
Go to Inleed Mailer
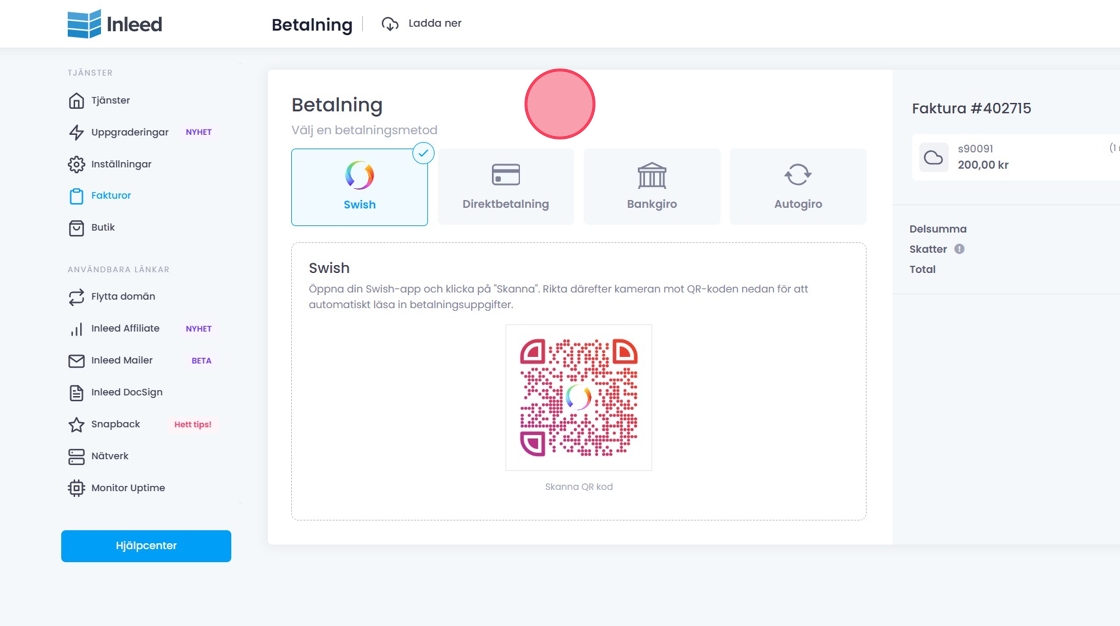pos(121,361)
